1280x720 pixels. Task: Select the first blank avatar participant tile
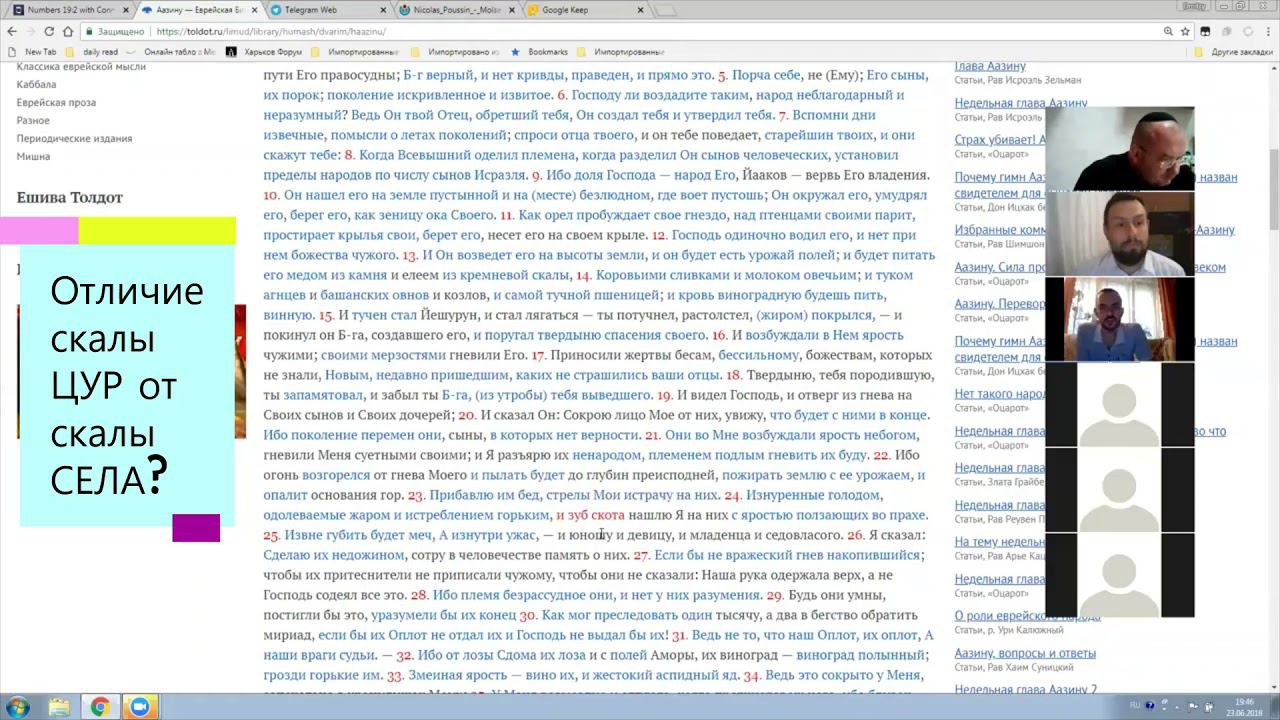click(1120, 404)
